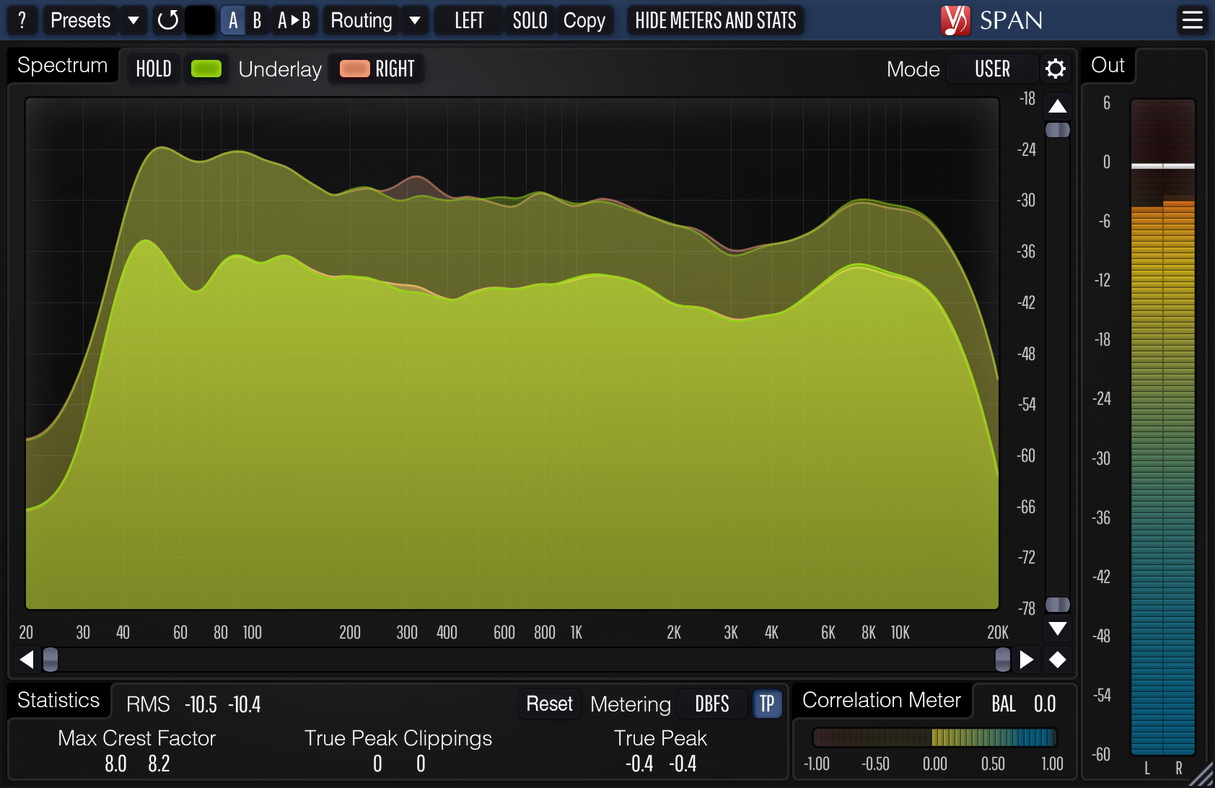The width and height of the screenshot is (1215, 788).
Task: Click the up triangle on vertical range
Action: pos(1057,106)
